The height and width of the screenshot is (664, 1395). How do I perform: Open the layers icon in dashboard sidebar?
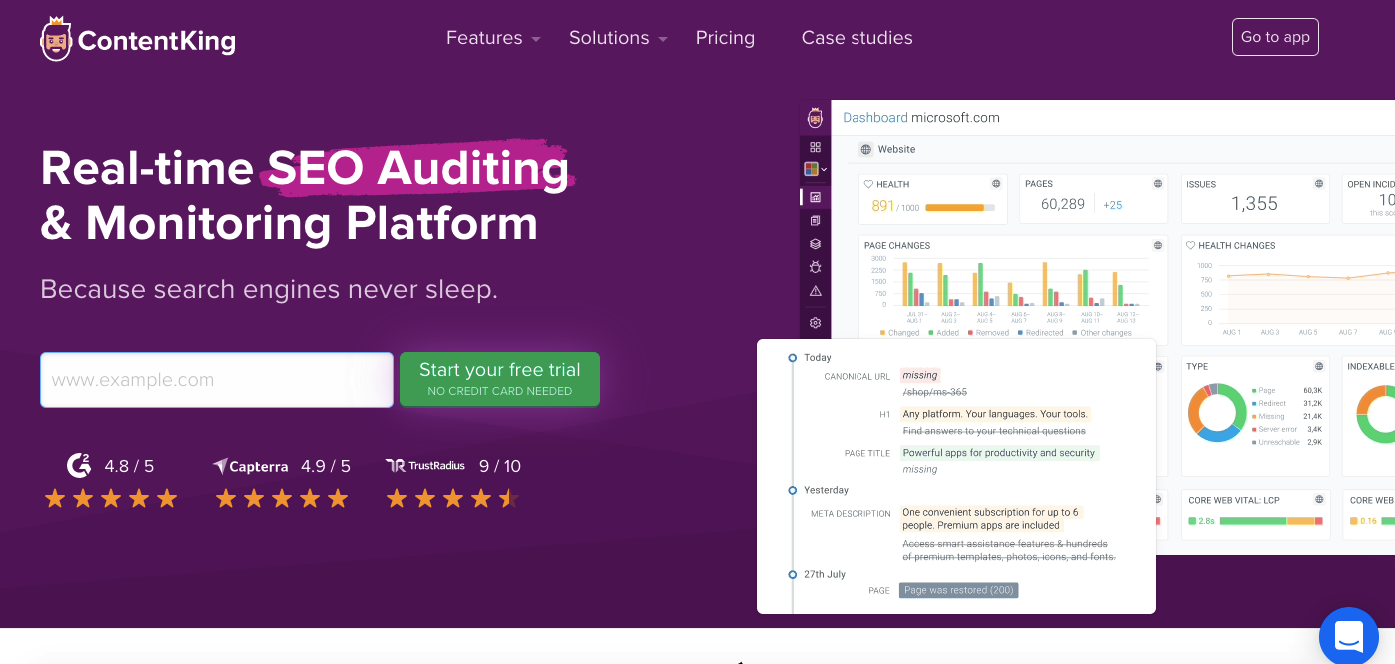pos(815,244)
